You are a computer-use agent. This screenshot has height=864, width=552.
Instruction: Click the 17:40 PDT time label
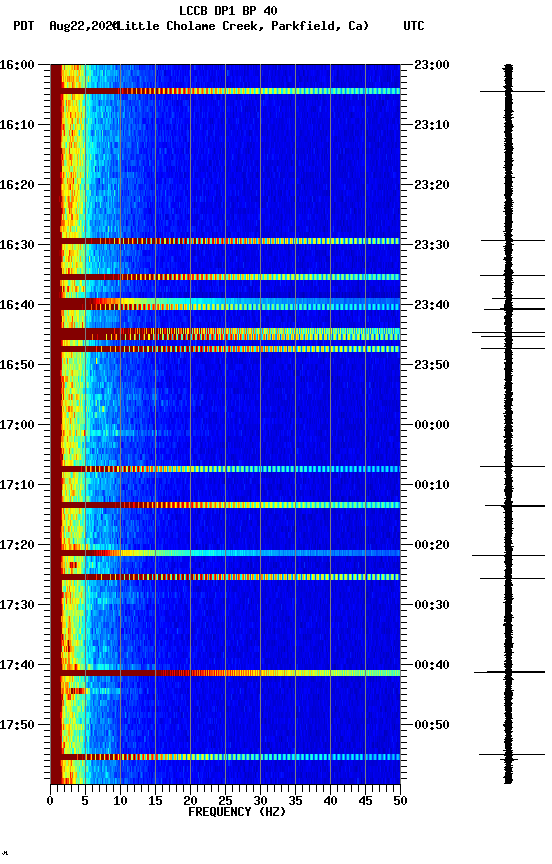coord(17,666)
